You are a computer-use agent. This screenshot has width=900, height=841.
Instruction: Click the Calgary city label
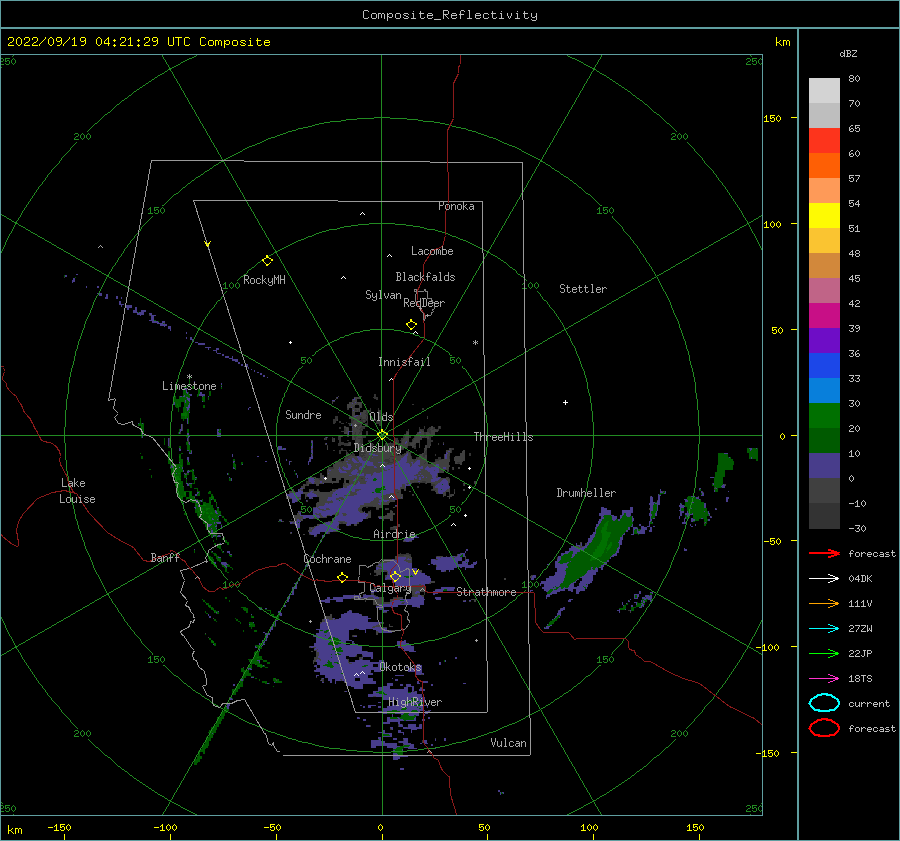[x=390, y=588]
